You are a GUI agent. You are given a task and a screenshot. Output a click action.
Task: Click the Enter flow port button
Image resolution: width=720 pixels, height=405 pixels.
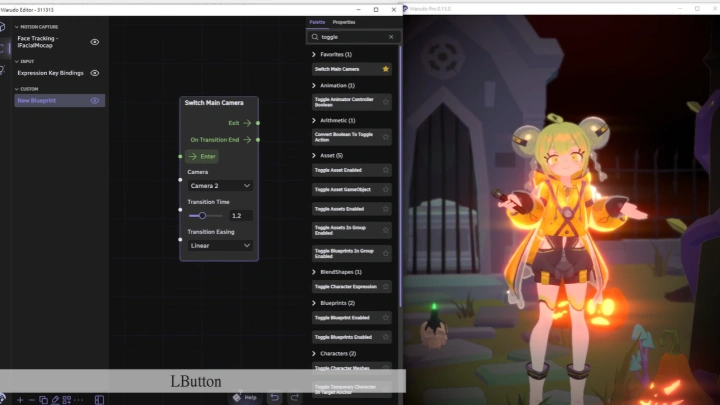[x=202, y=157]
